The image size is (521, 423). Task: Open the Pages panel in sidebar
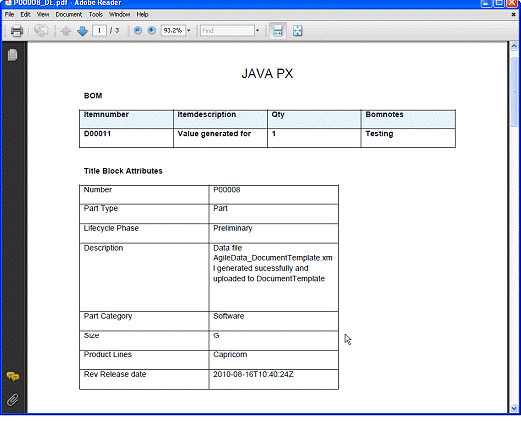pos(13,55)
